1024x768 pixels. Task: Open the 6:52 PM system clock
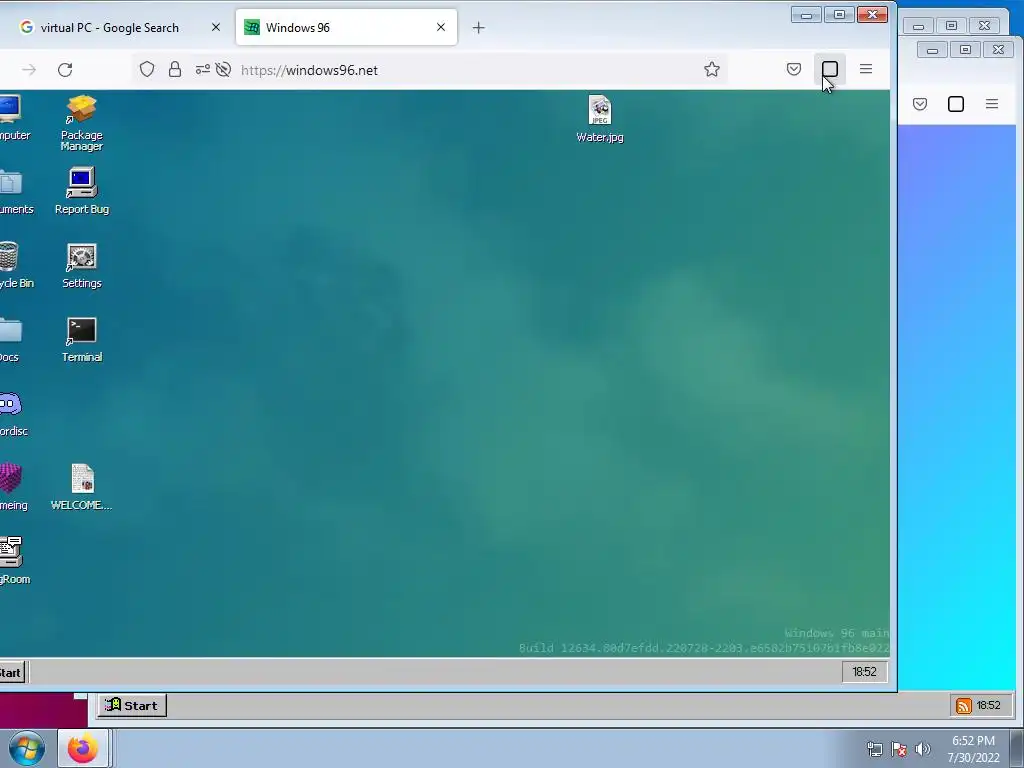pos(973,749)
